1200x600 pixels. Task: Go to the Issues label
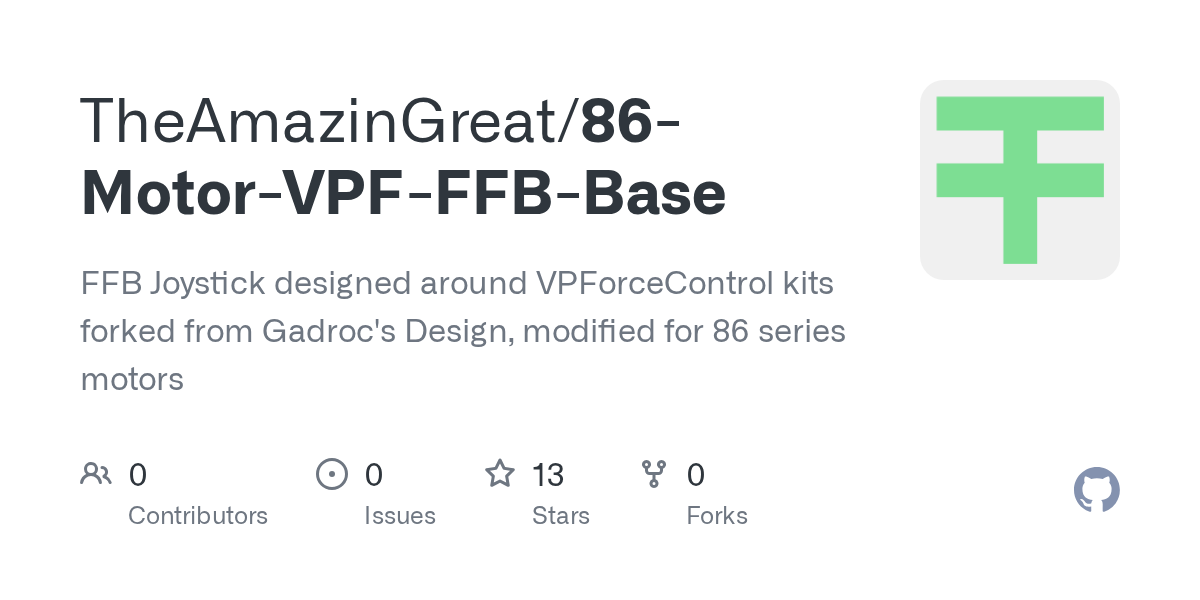coord(400,516)
